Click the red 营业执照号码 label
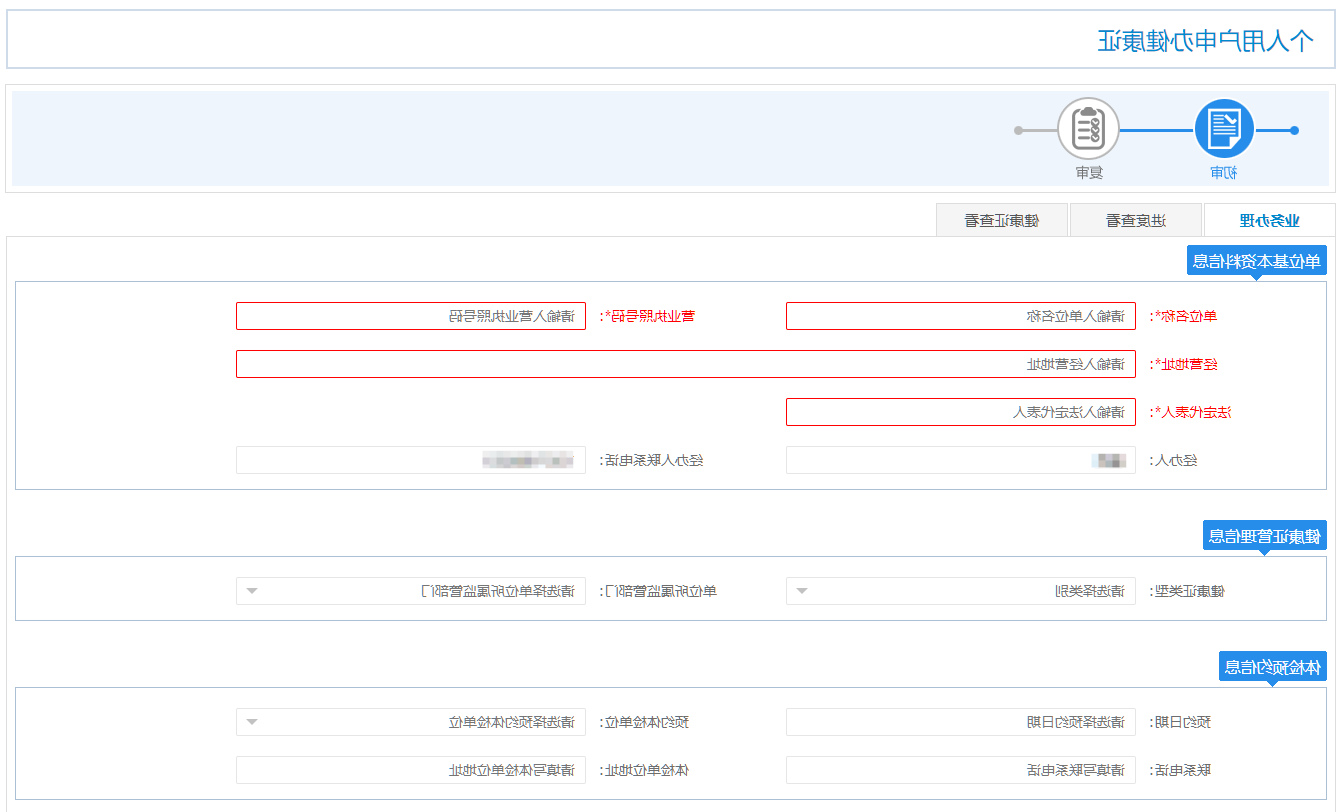1343x812 pixels. pos(647,316)
